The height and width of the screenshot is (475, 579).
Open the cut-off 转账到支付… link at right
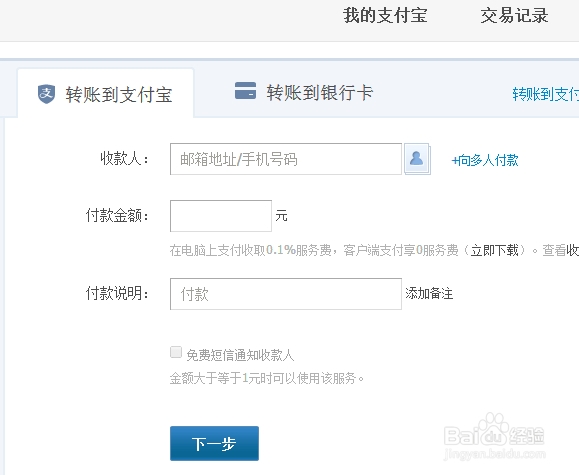[545, 95]
